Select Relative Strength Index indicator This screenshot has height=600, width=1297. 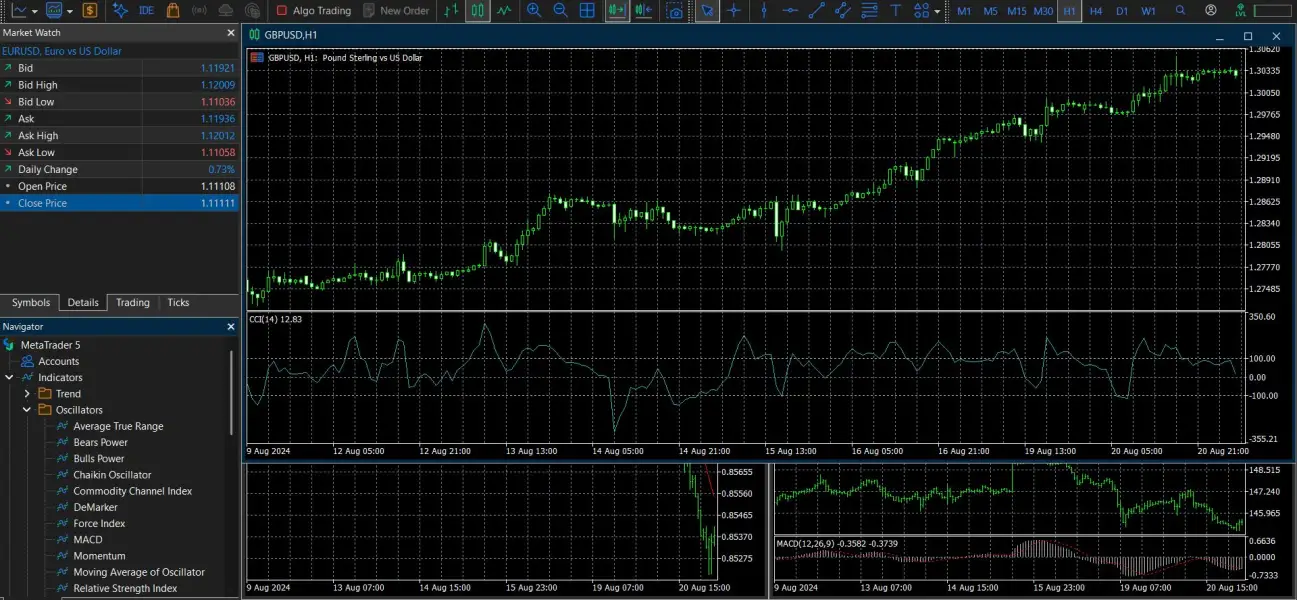(x=125, y=589)
